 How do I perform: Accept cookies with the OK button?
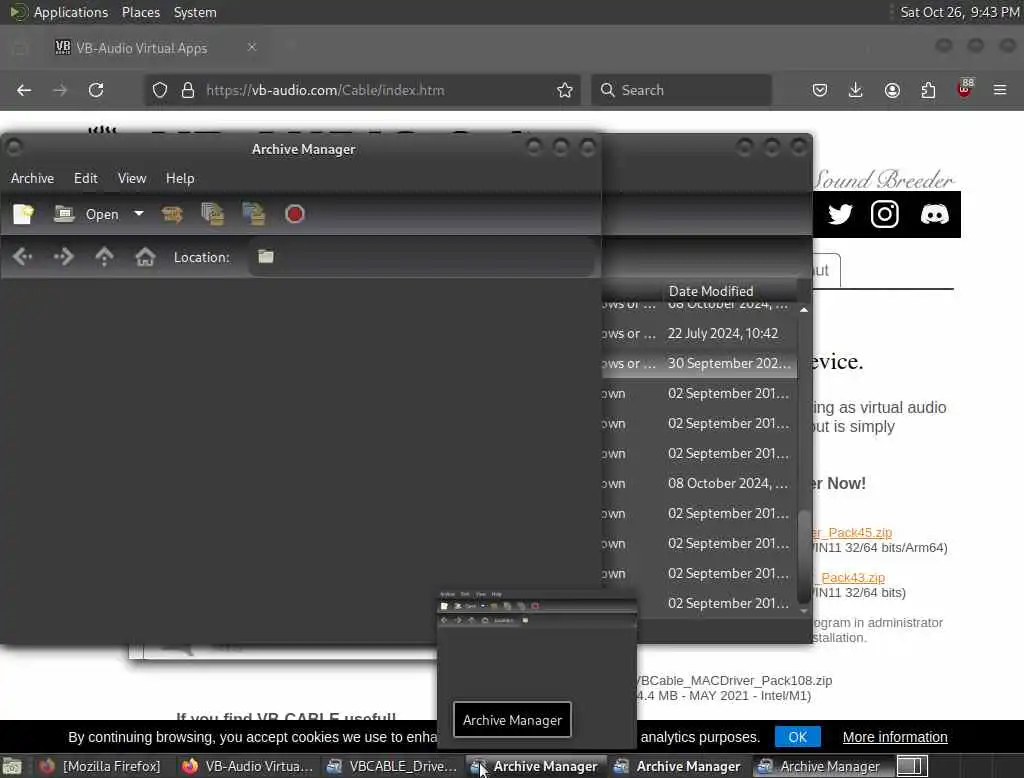[x=797, y=737]
